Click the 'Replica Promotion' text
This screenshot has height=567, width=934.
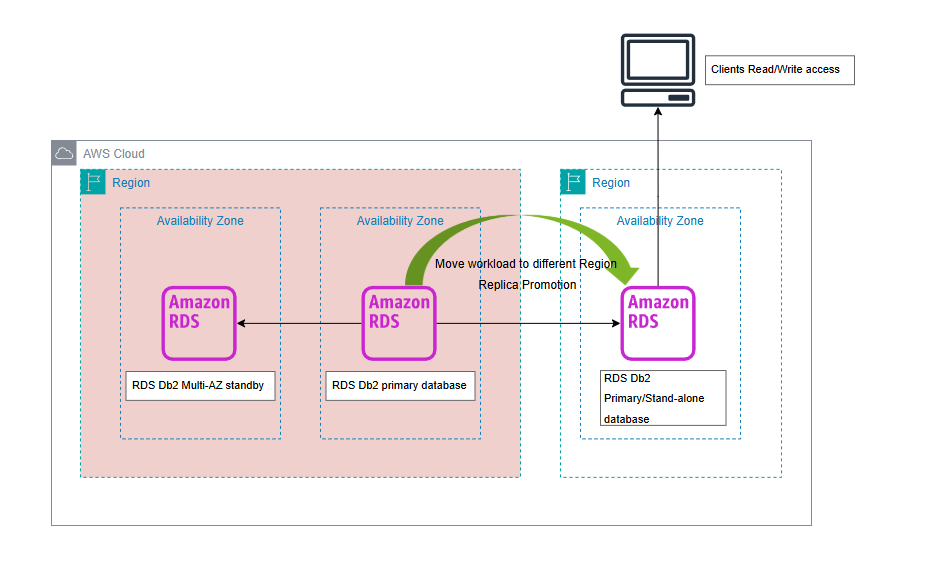tap(527, 285)
